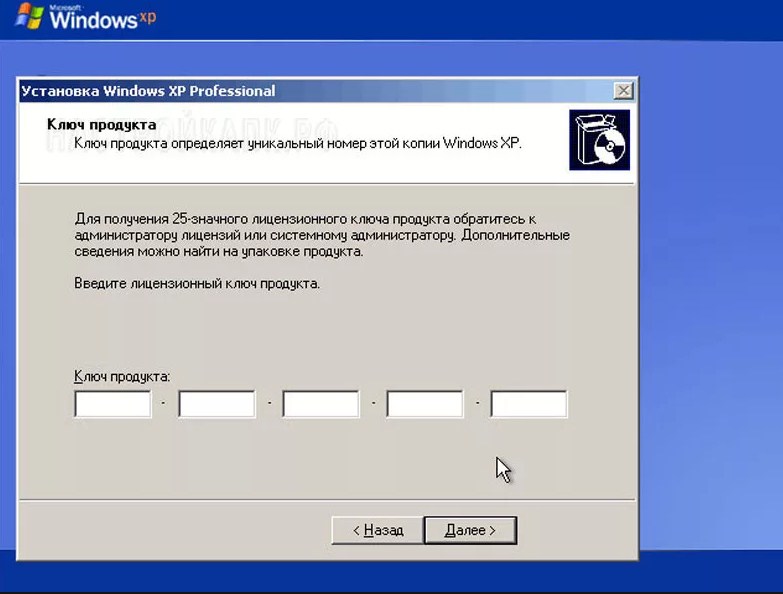783x594 pixels.
Task: Close the Windows XP setup dialog
Action: 623,91
